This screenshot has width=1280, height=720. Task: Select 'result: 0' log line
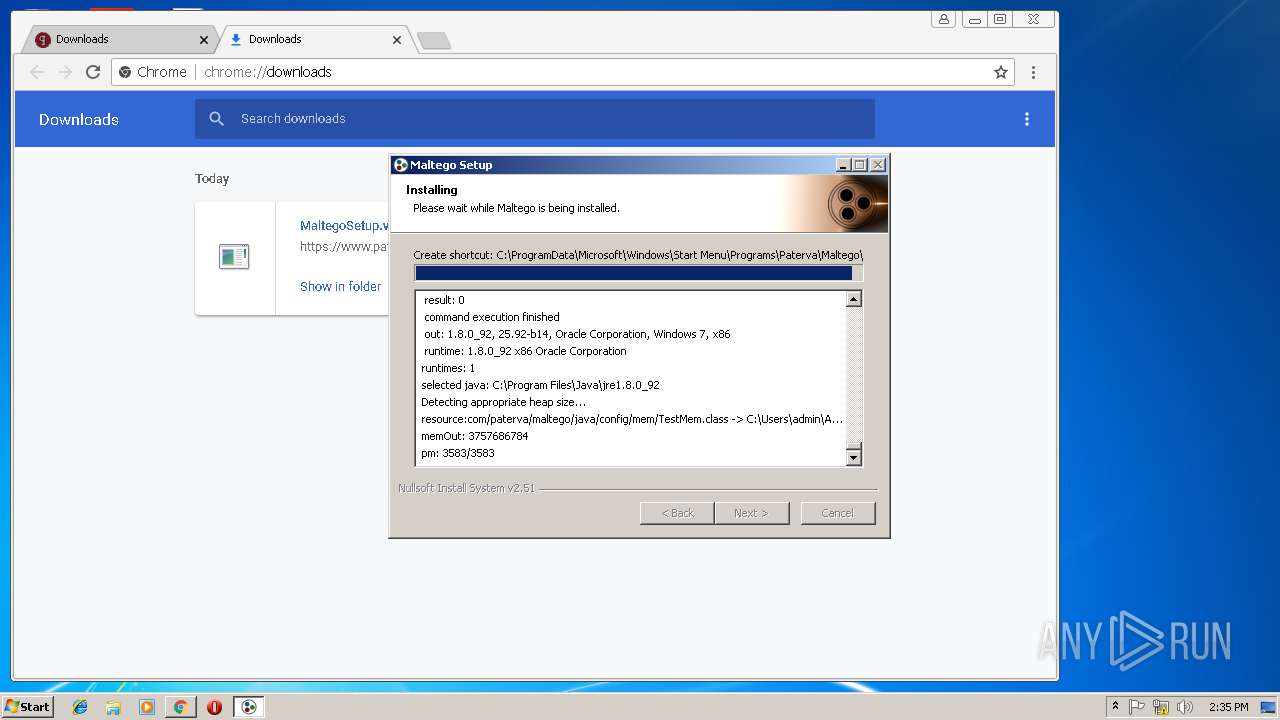pos(444,300)
